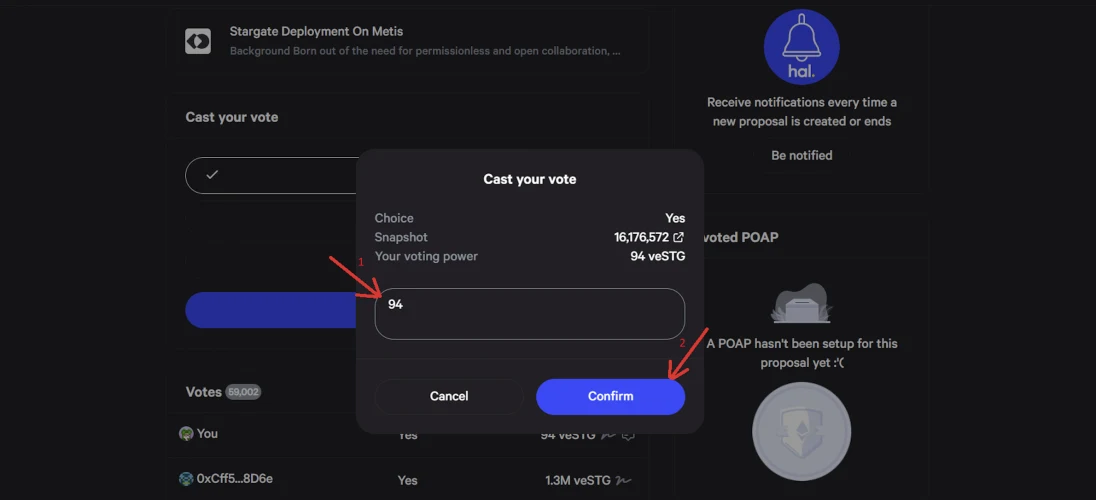Confirm the vote in the dialog

point(610,397)
